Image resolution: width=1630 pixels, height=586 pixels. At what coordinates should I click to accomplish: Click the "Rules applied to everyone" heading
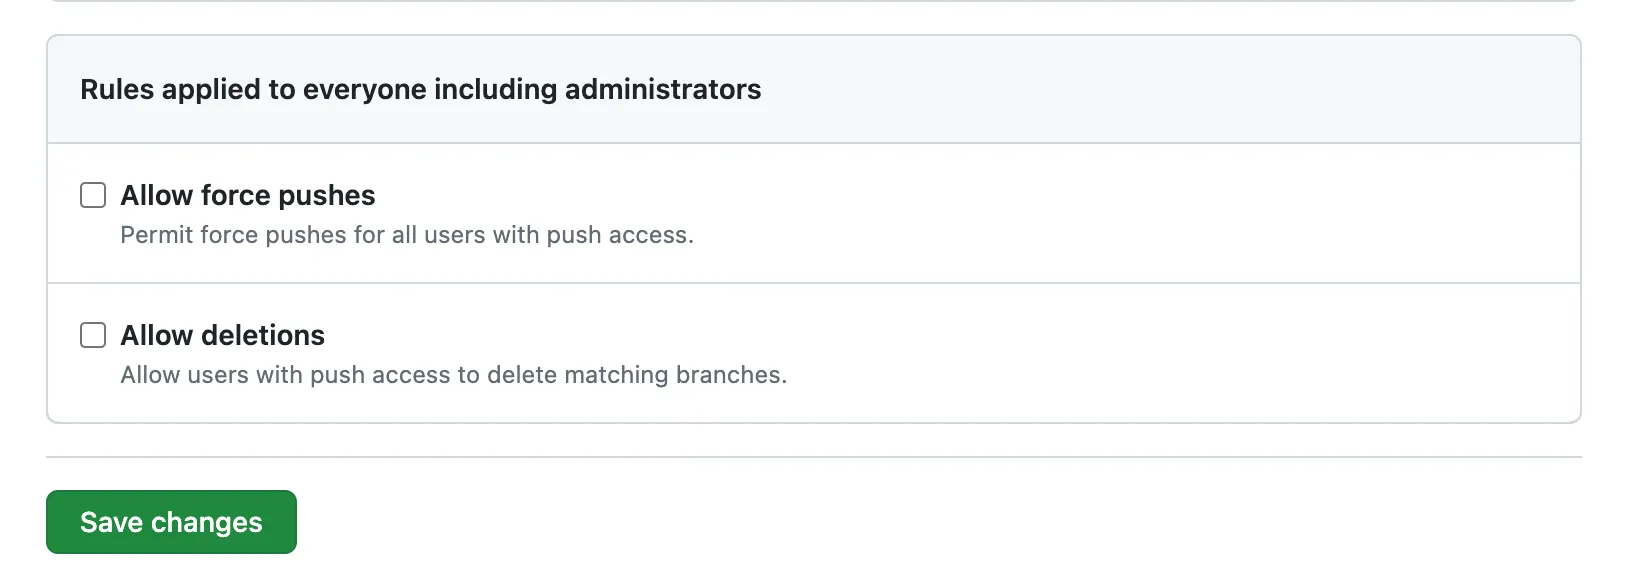[420, 90]
